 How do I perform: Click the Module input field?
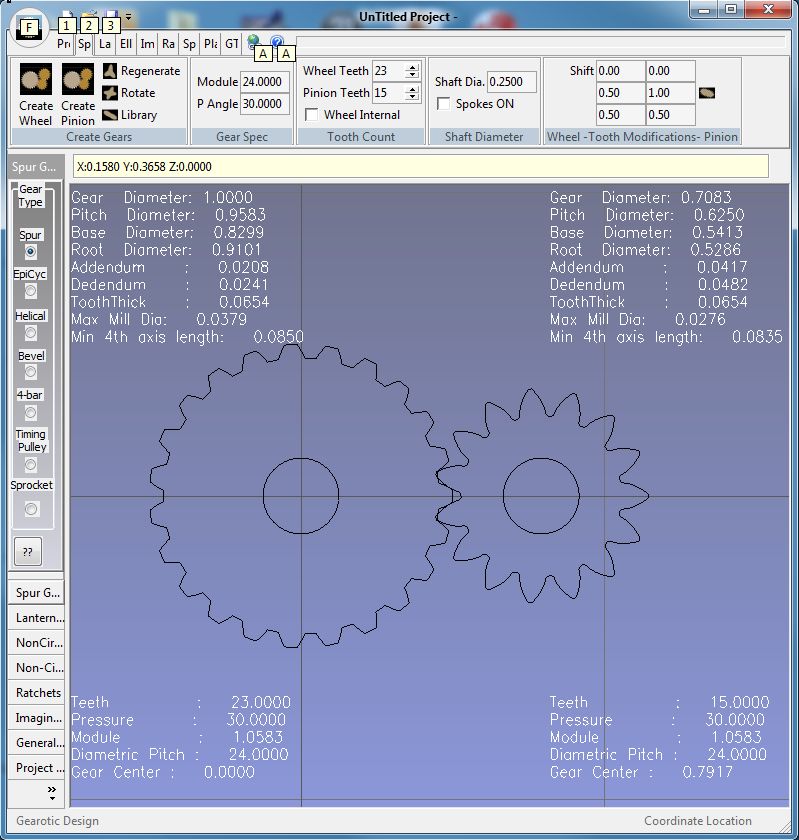[265, 81]
